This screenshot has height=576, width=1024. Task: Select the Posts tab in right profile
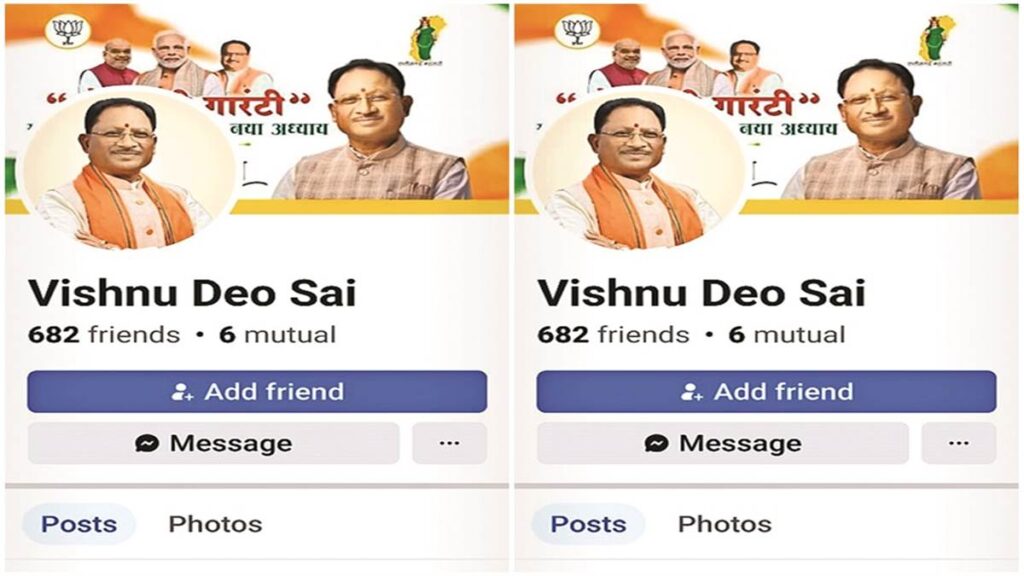pyautogui.click(x=588, y=524)
